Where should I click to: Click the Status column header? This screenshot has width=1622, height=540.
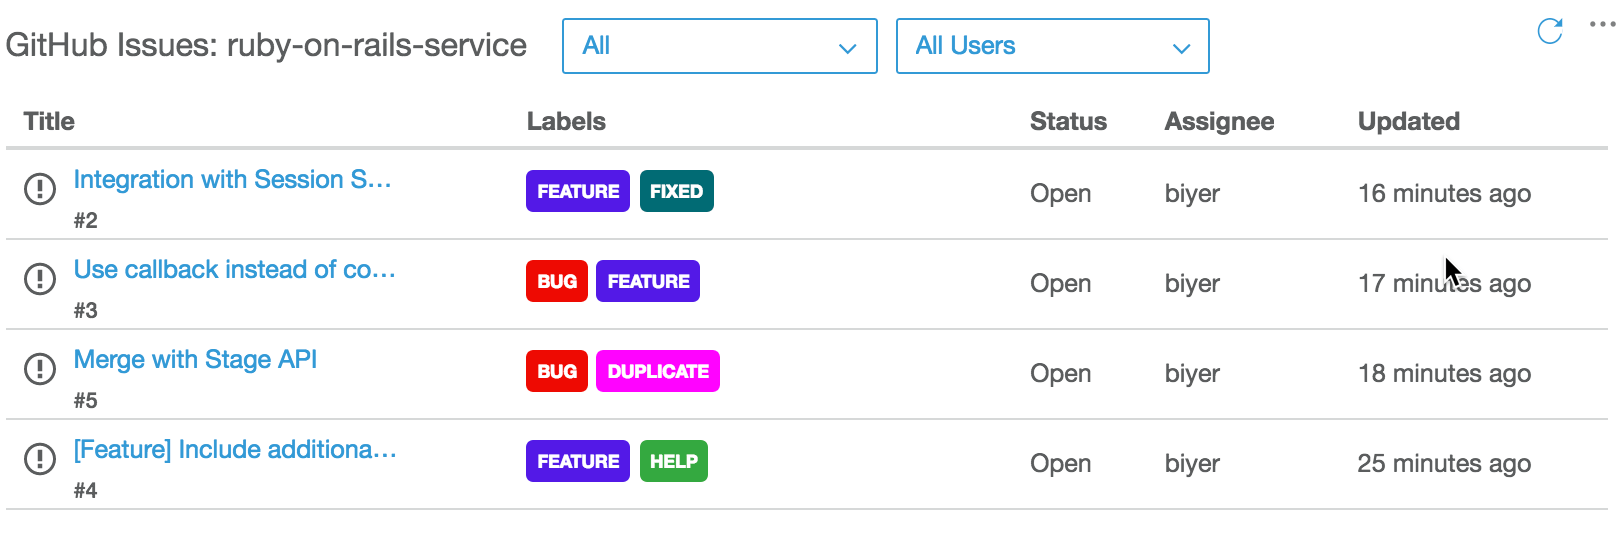click(1068, 121)
